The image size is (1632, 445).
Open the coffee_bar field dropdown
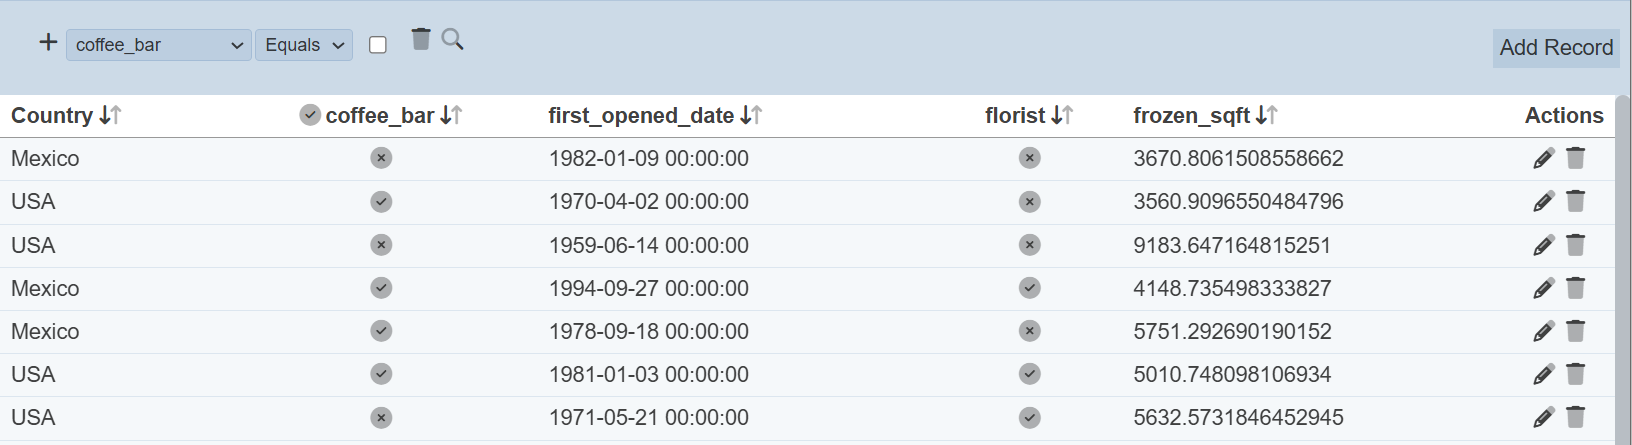(x=158, y=45)
